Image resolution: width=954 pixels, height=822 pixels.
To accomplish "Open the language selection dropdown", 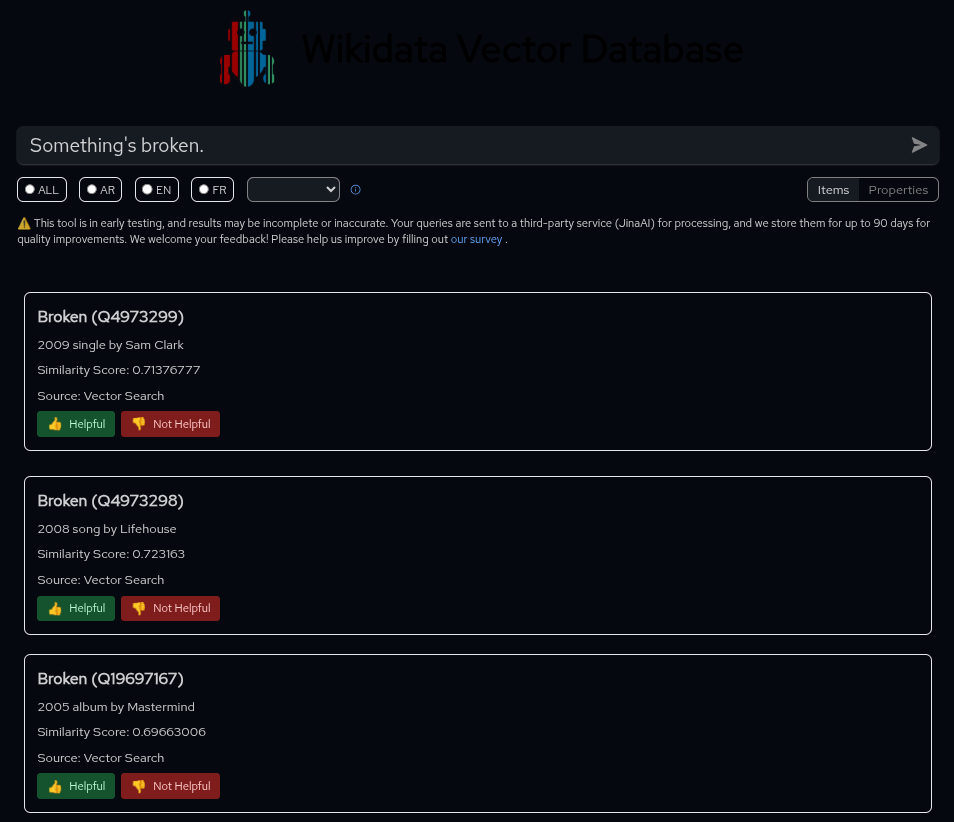I will [293, 189].
